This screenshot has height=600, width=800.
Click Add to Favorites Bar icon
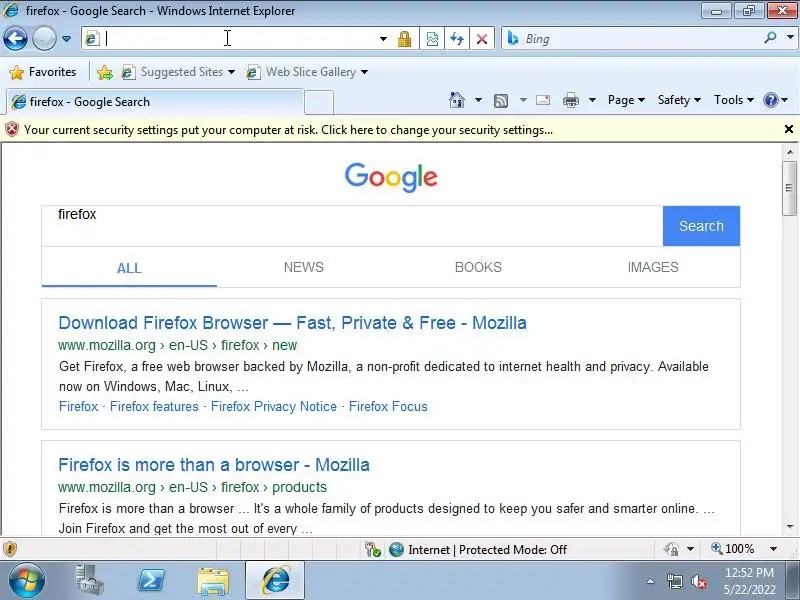click(105, 72)
